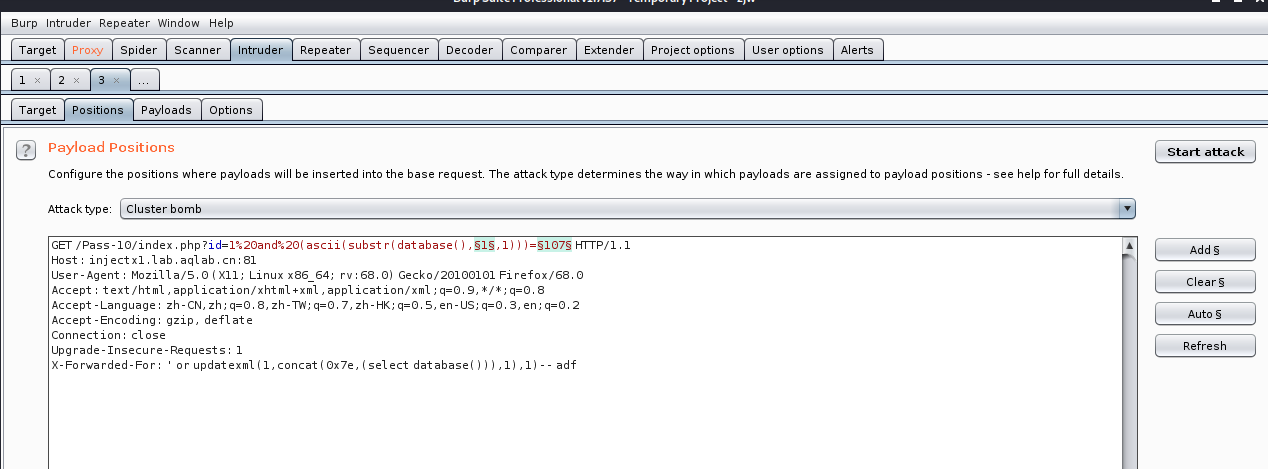Click the first payload marker §1§

484,245
